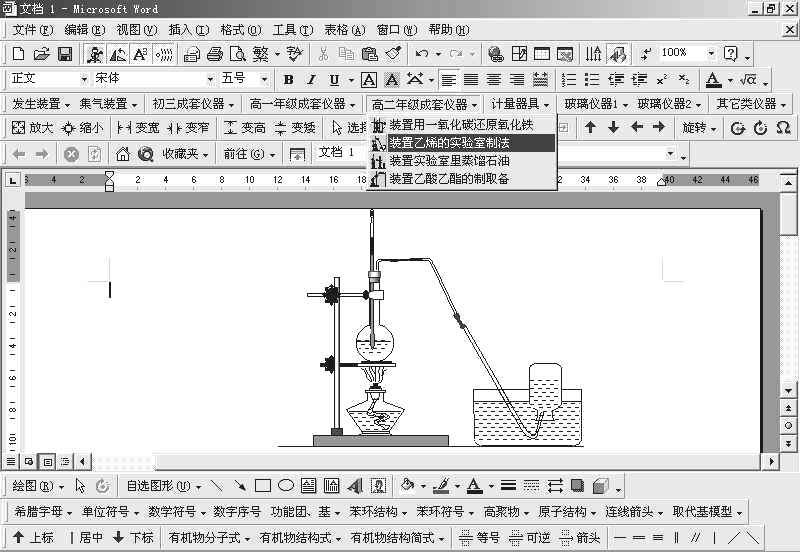Viewport: 800px width, 553px height.
Task: Open the 格式(O) menu
Action: point(241,30)
